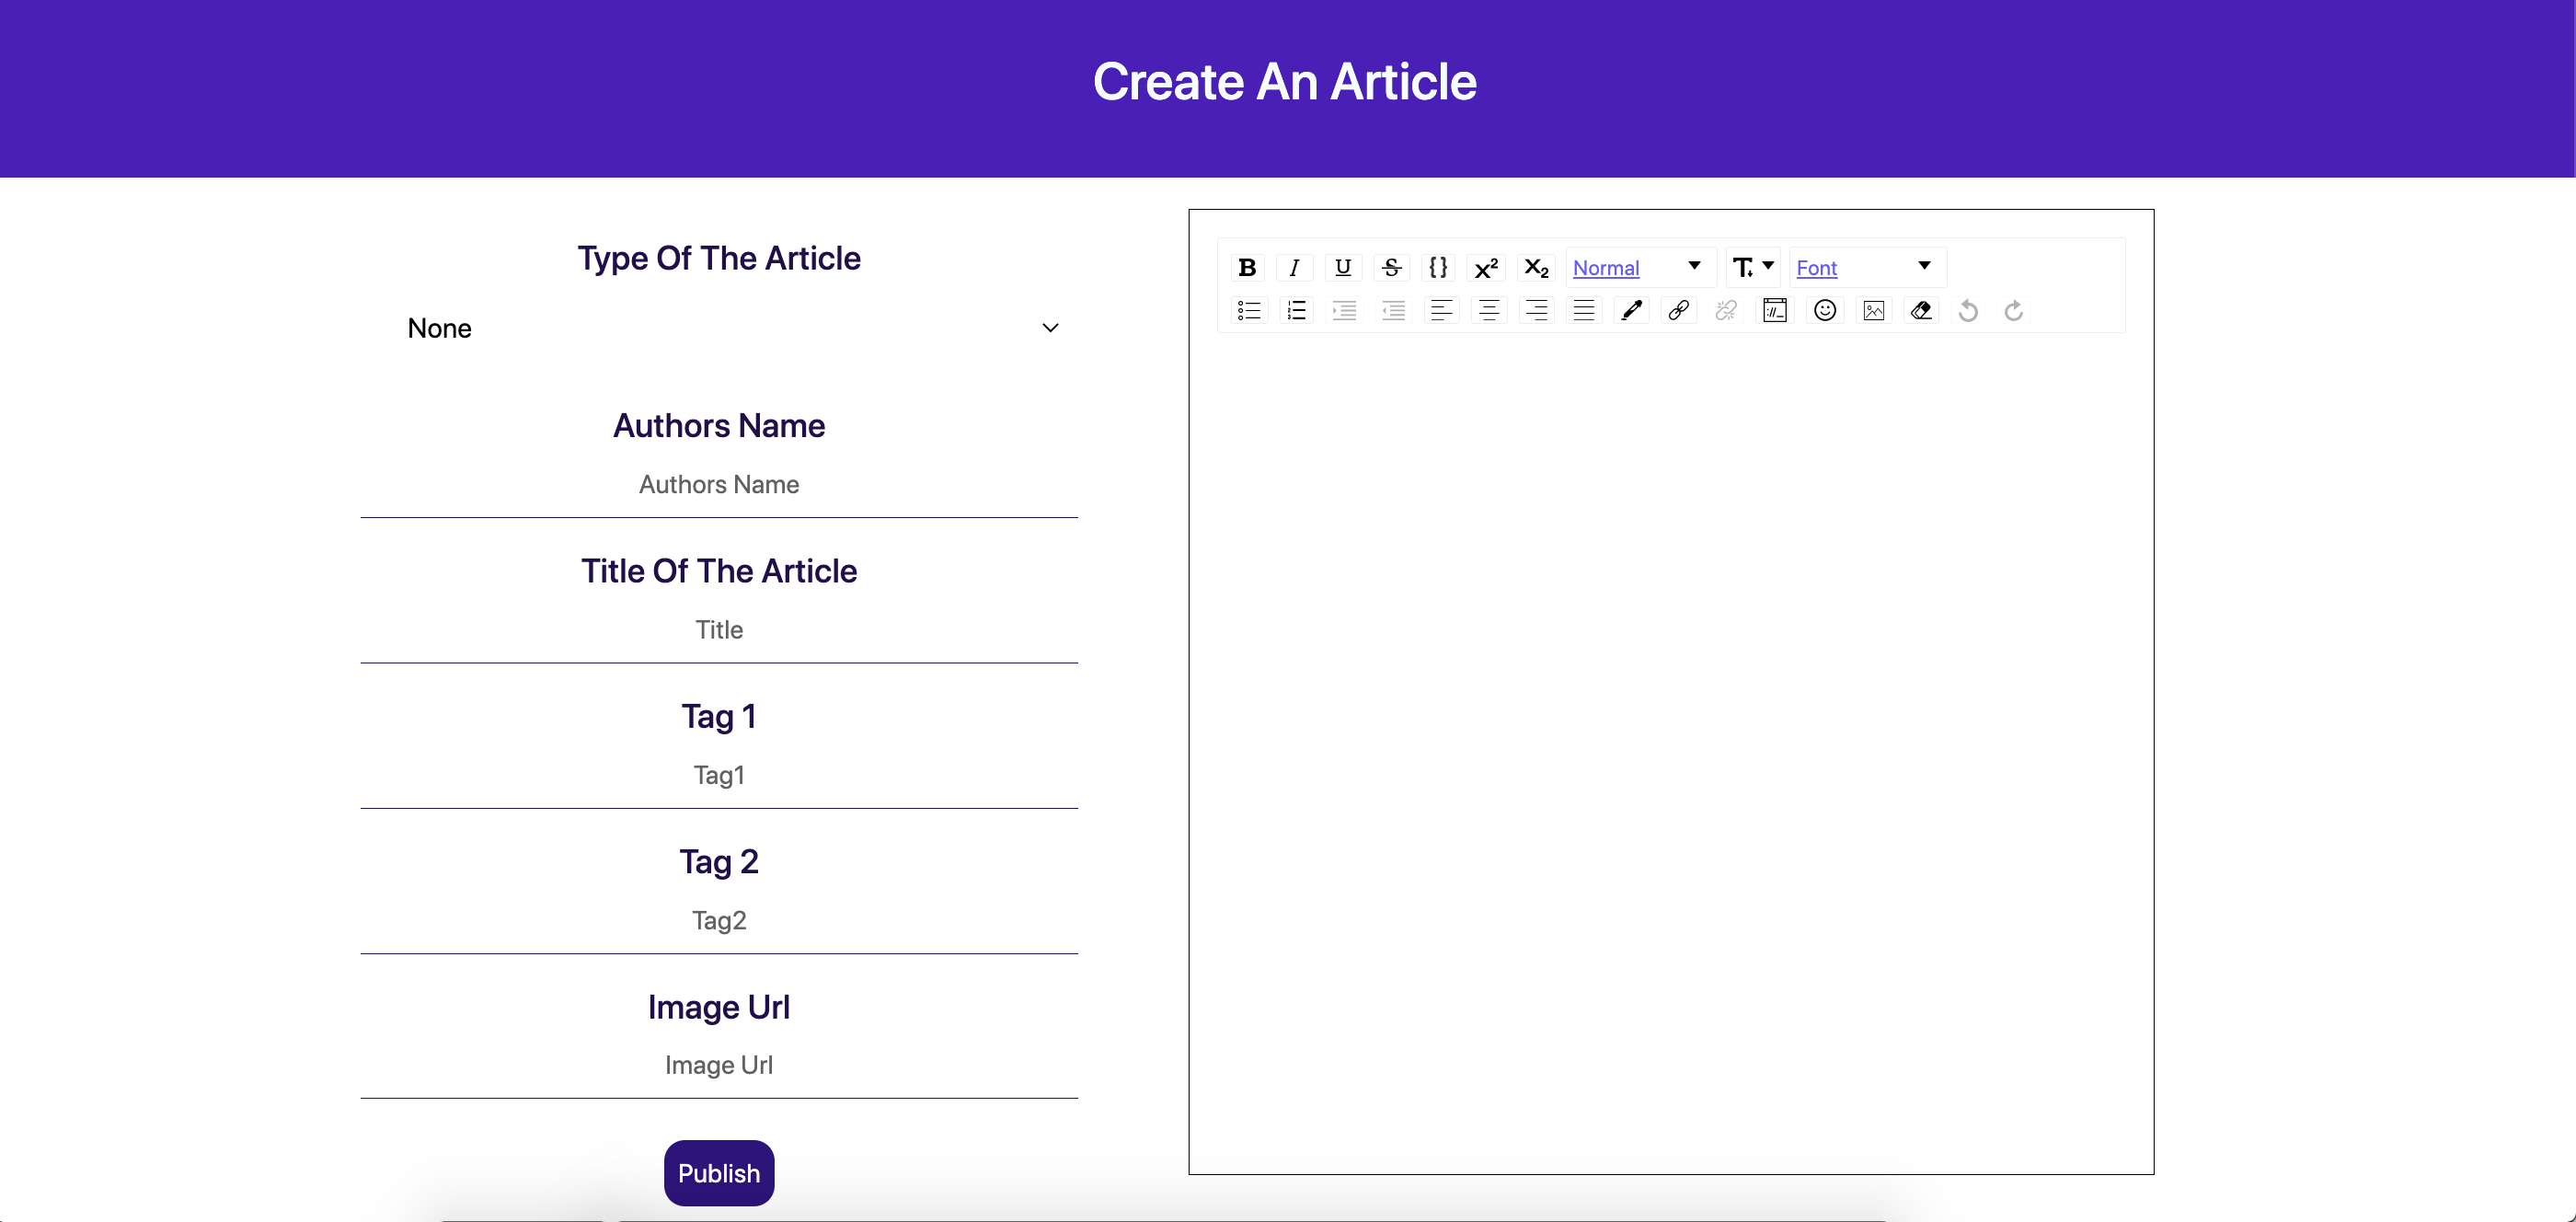Click the Publish button
The image size is (2576, 1222).
(x=719, y=1173)
